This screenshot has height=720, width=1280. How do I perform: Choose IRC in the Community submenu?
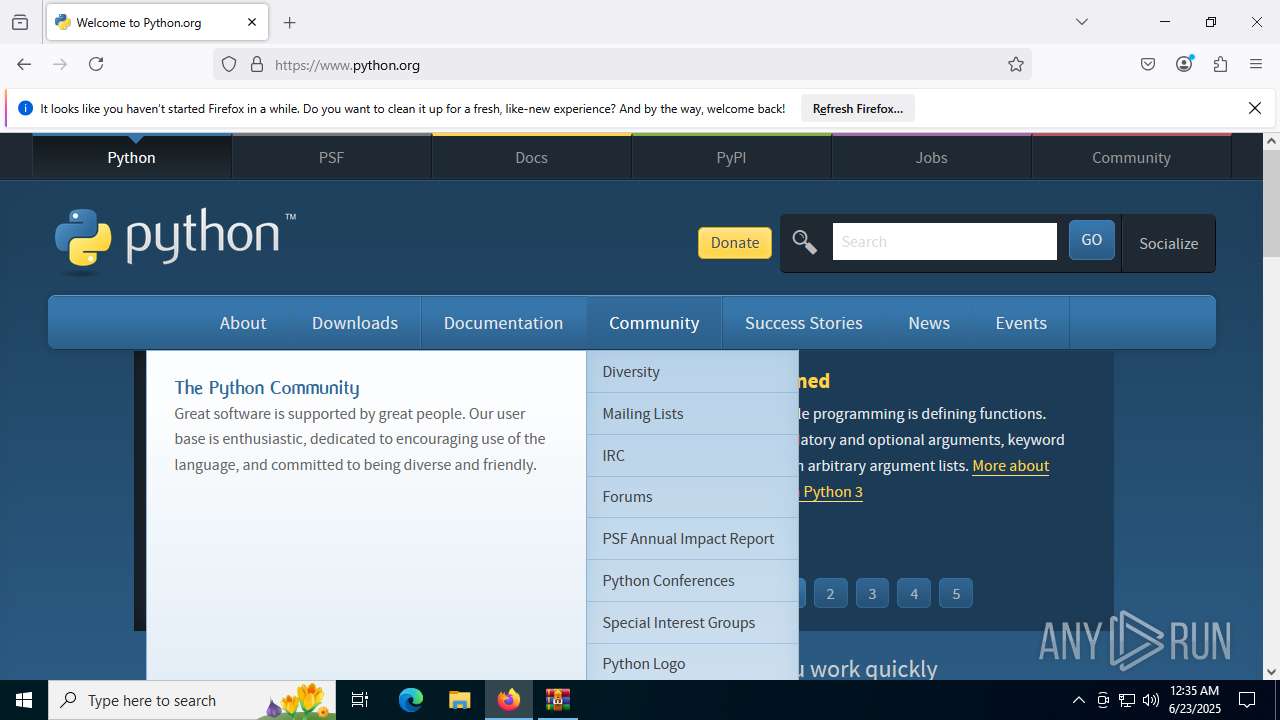tap(692, 455)
